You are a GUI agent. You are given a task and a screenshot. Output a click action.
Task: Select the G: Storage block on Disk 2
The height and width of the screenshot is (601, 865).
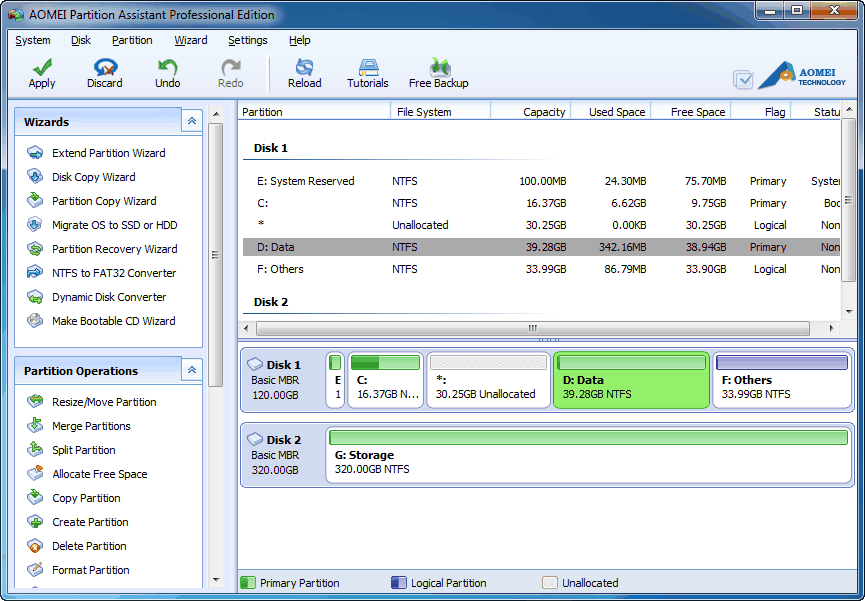pos(589,455)
